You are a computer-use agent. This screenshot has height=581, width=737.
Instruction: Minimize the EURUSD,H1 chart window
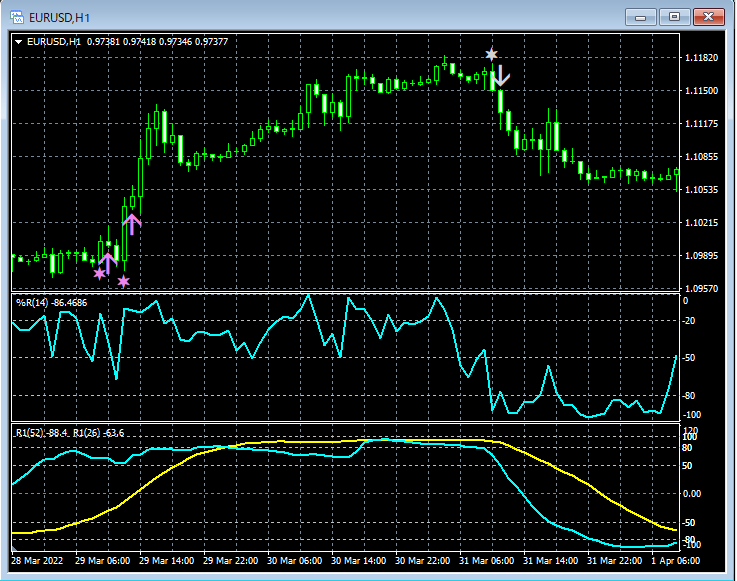click(x=641, y=16)
